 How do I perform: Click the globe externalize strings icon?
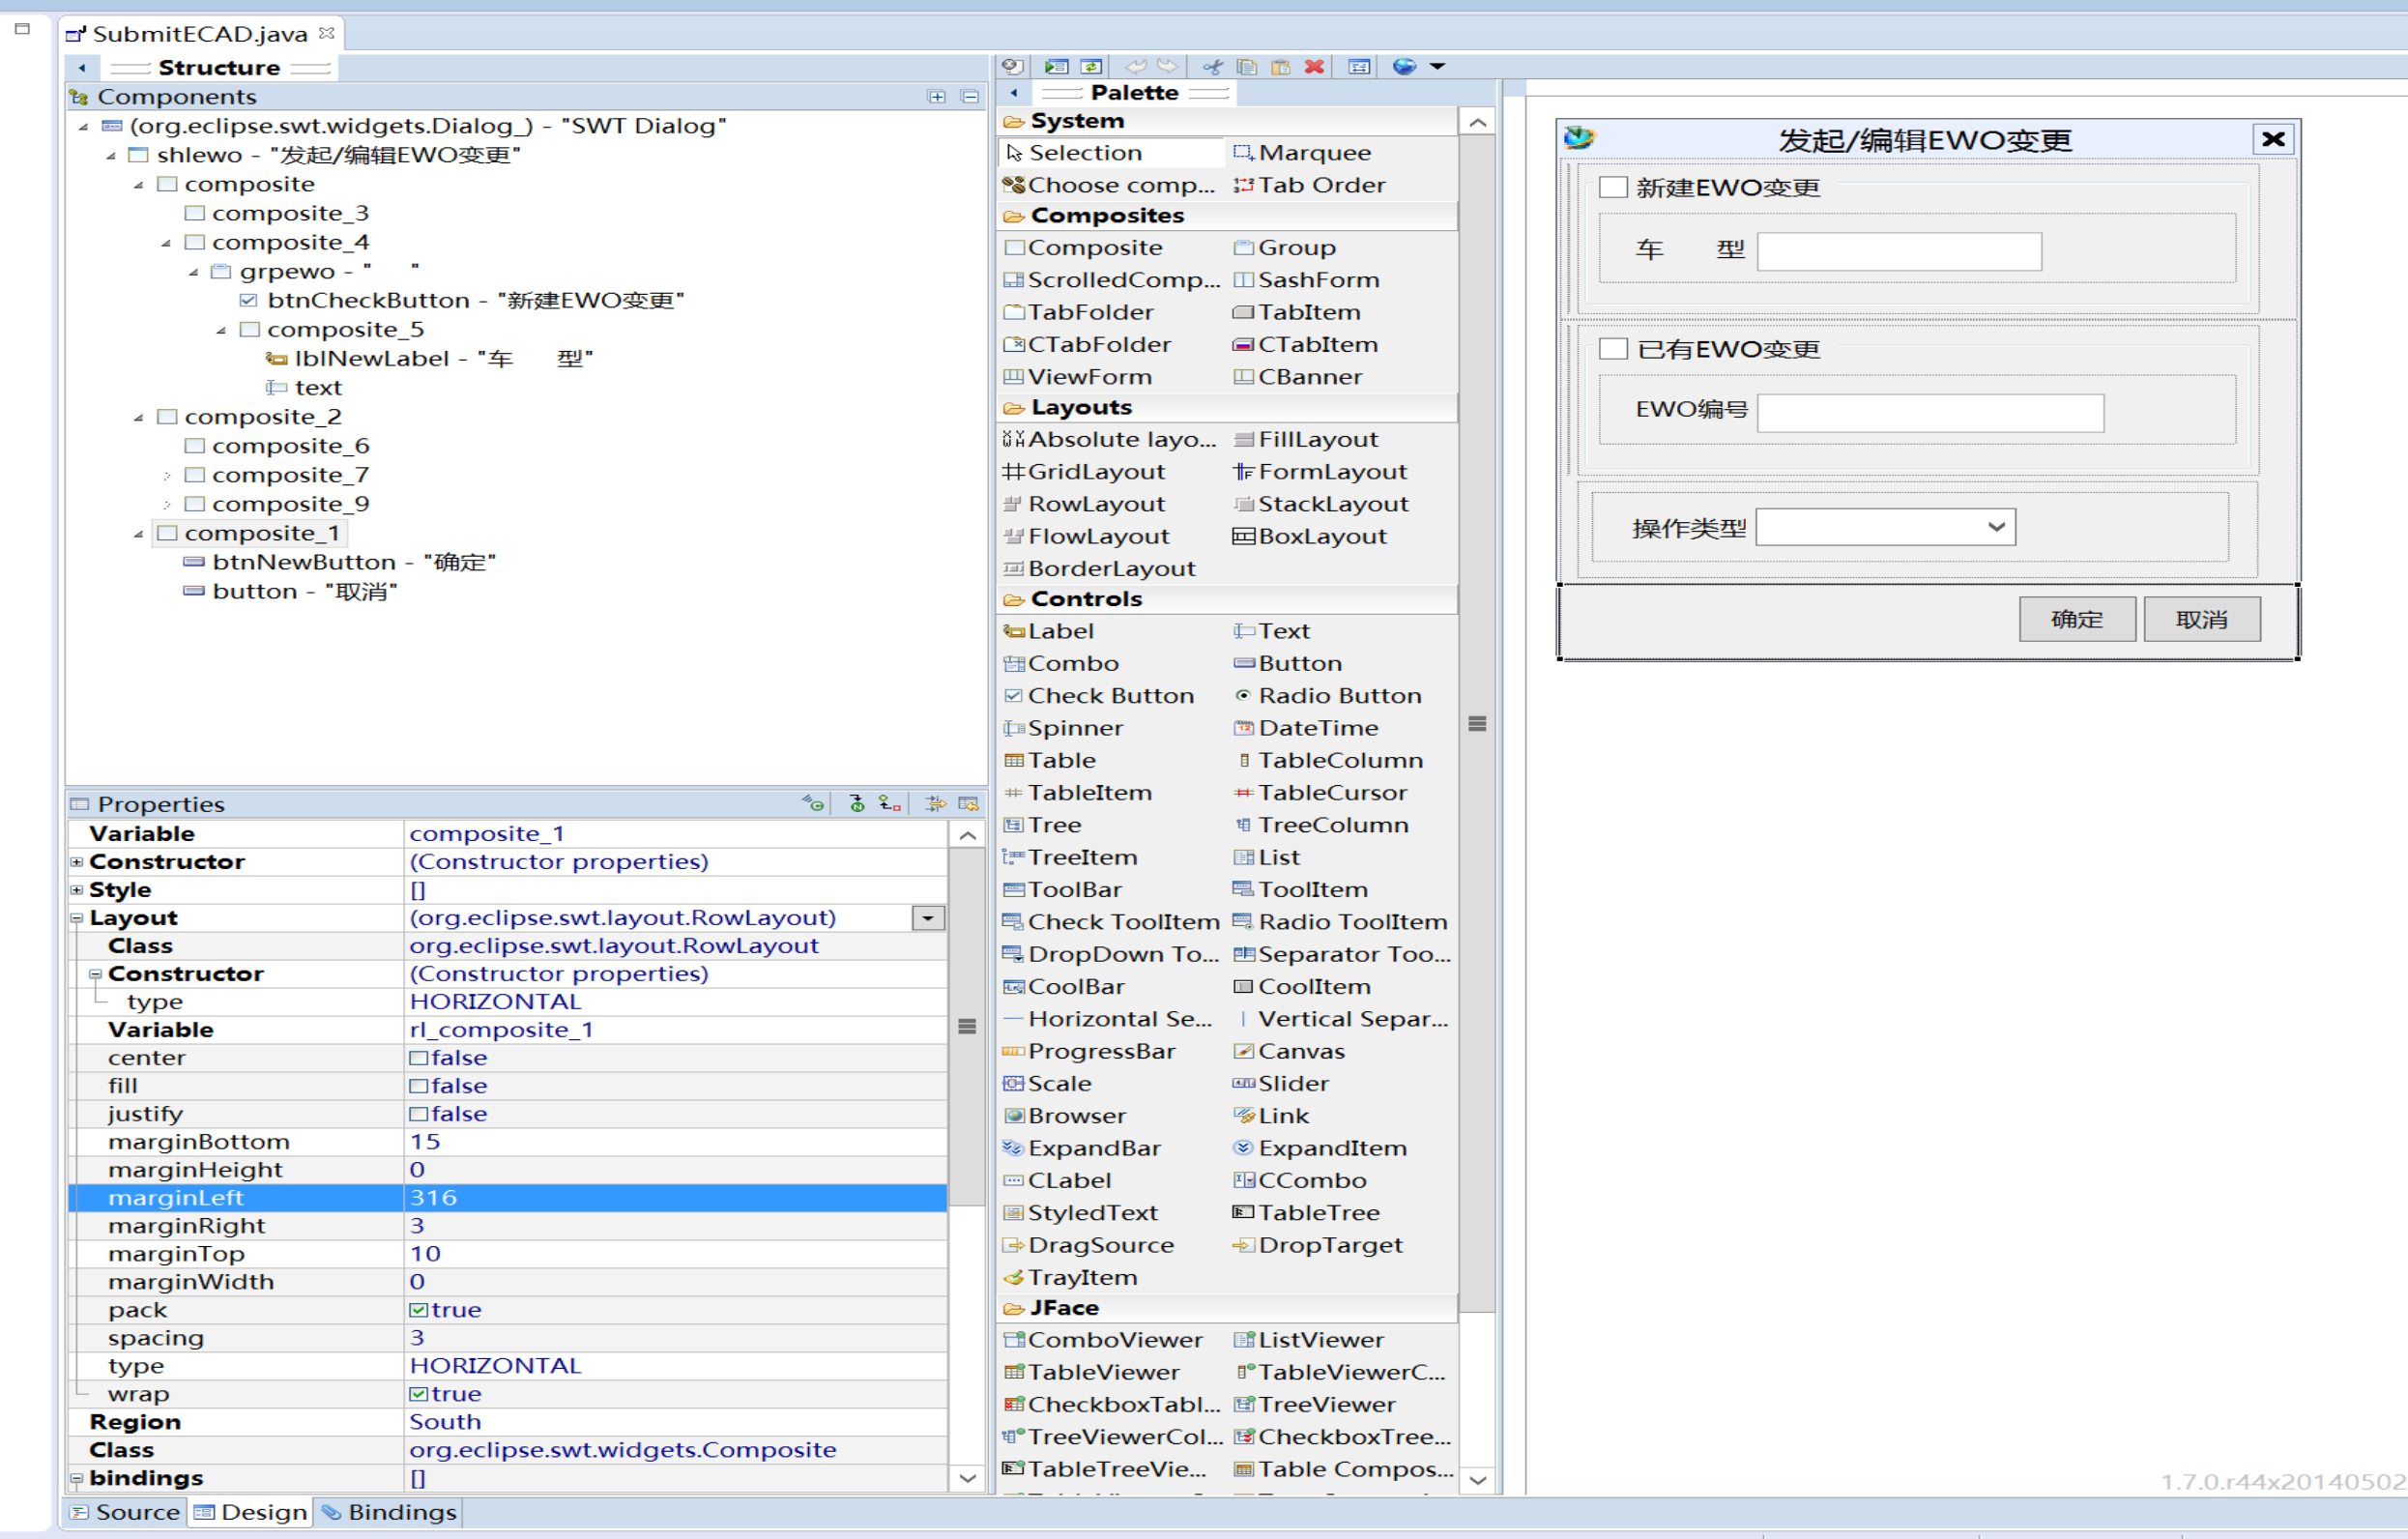coord(1404,66)
